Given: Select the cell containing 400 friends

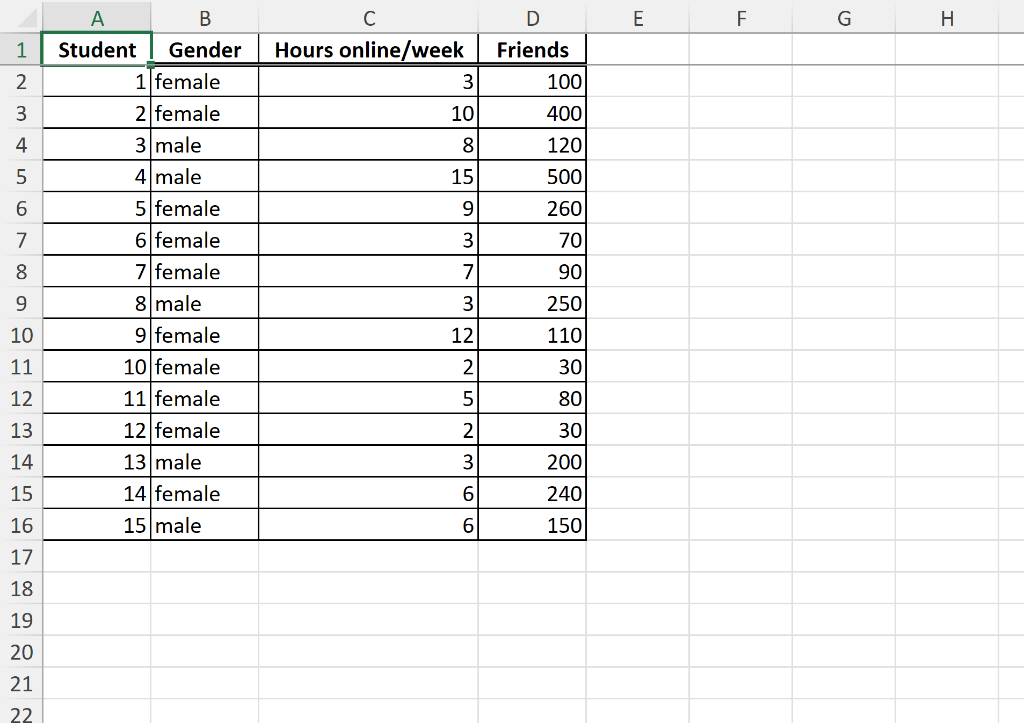Looking at the screenshot, I should pos(532,113).
